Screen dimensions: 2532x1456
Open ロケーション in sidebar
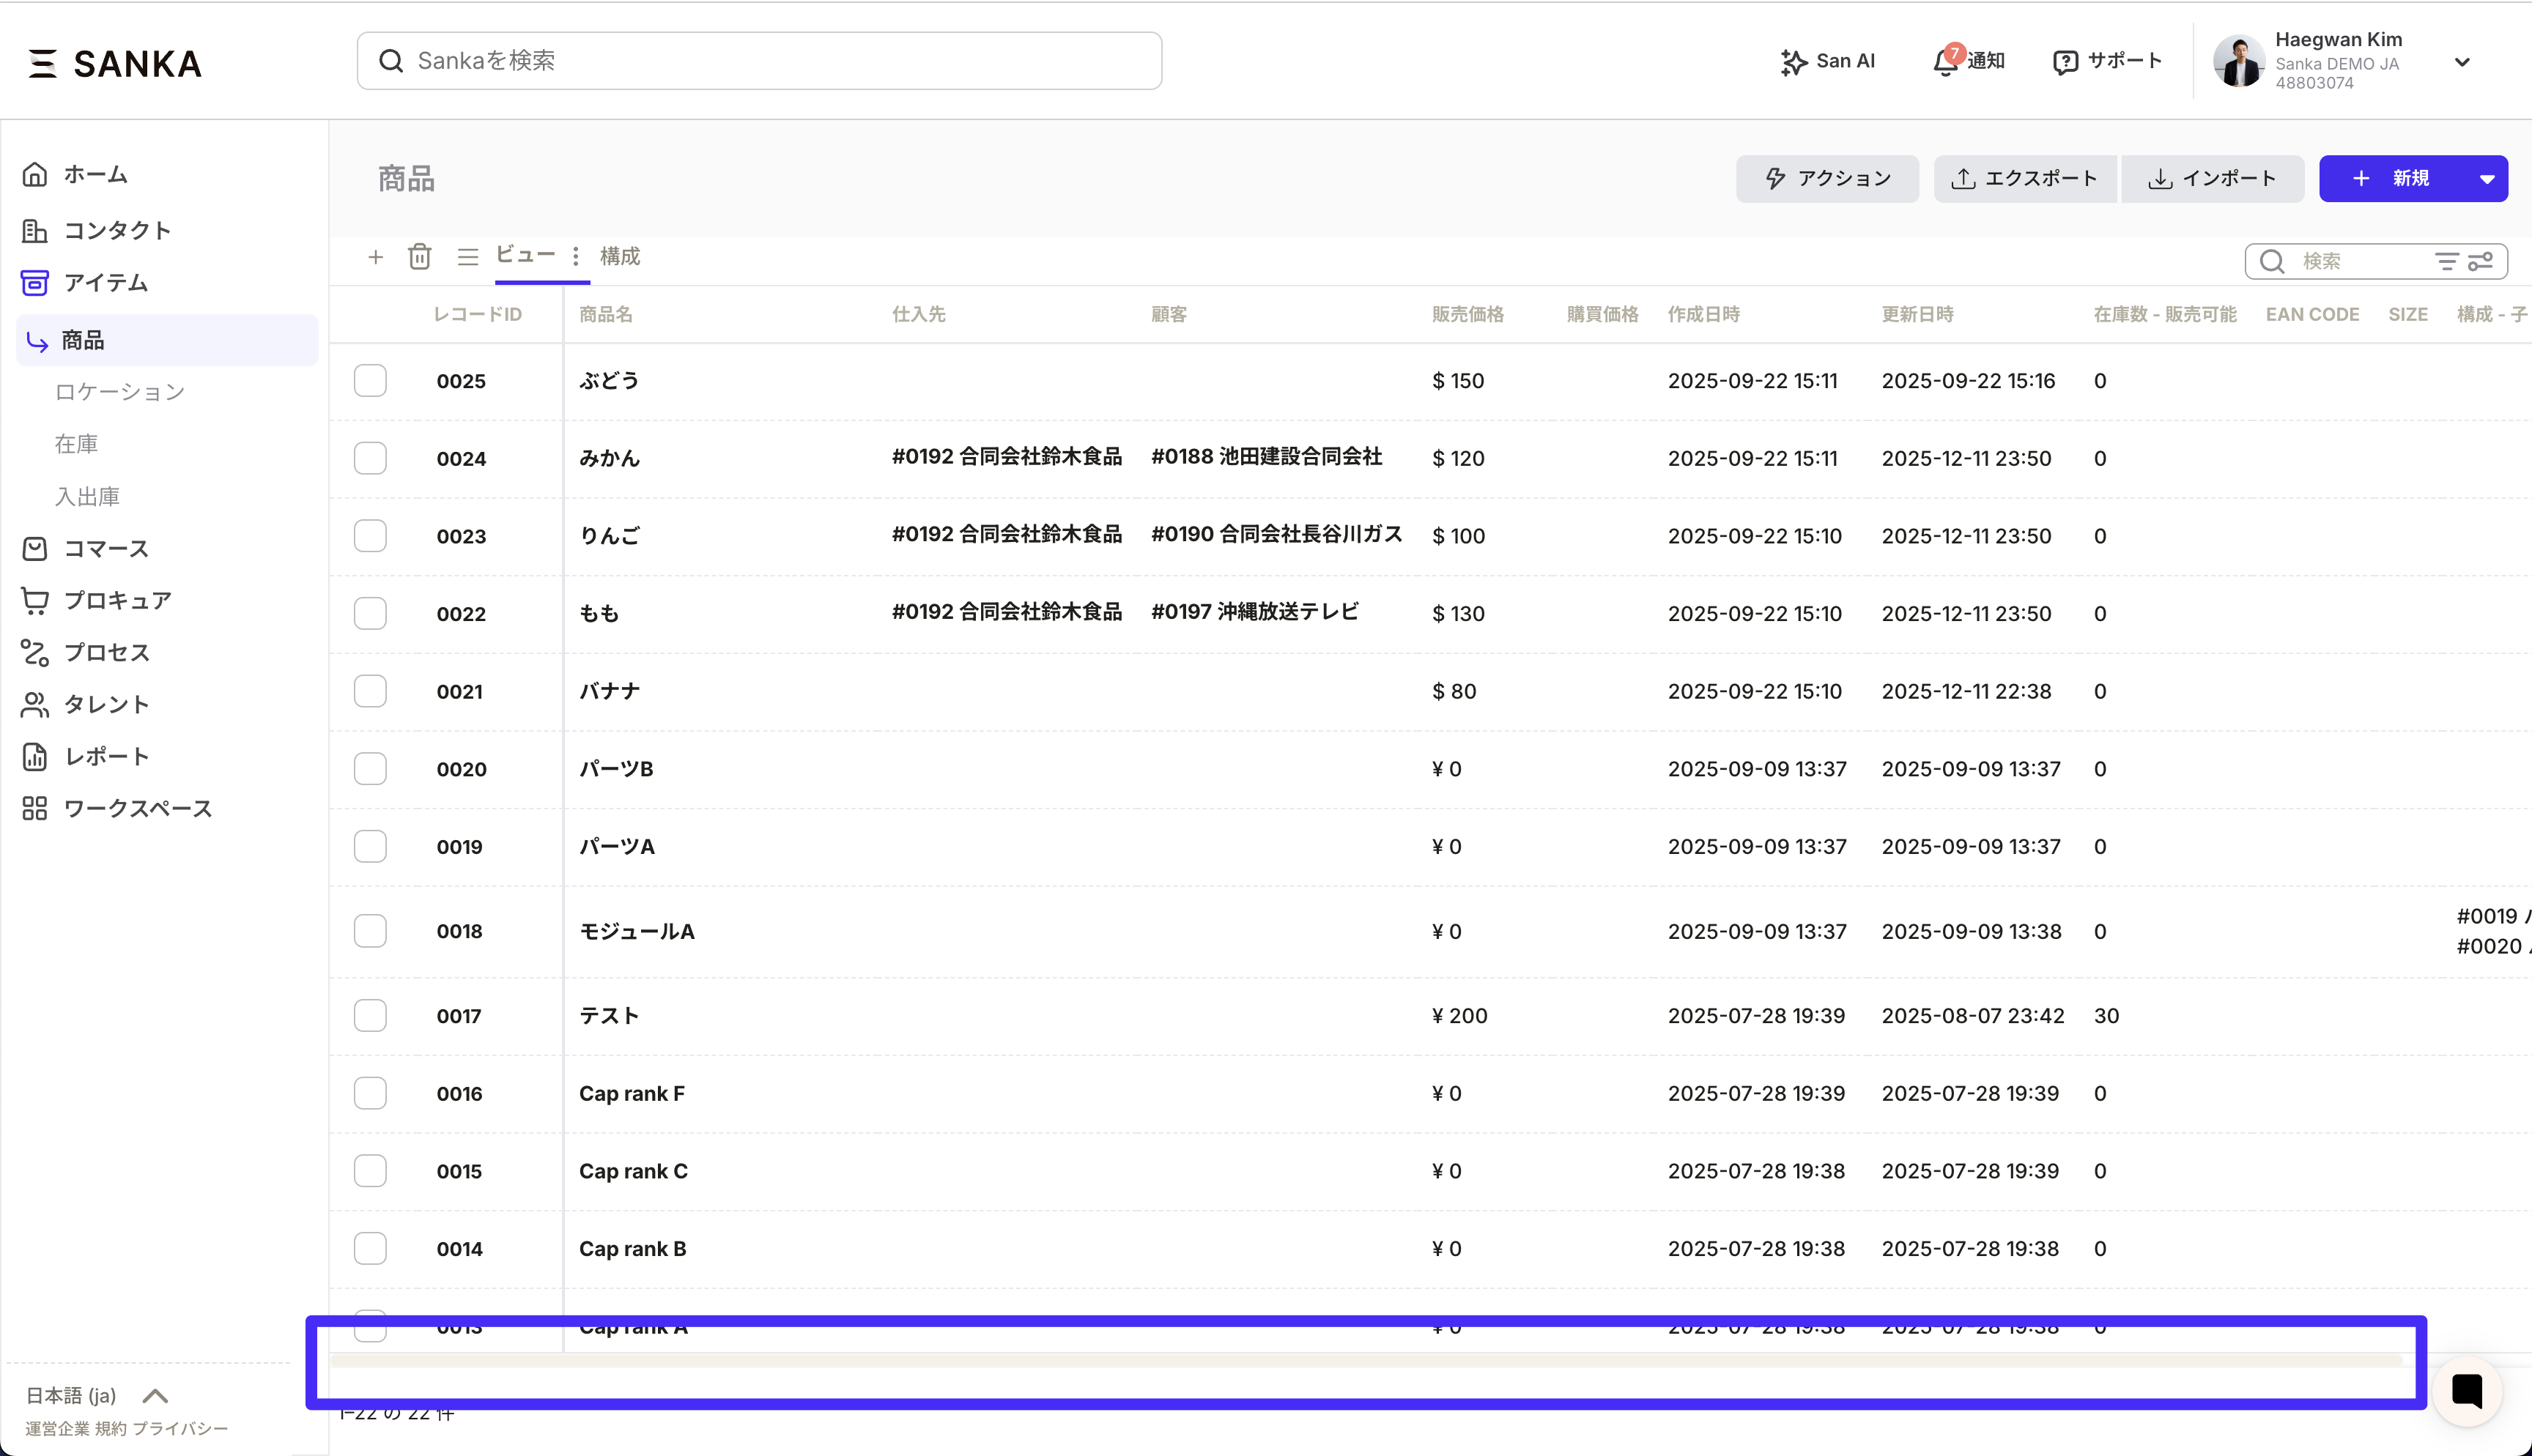click(x=120, y=392)
